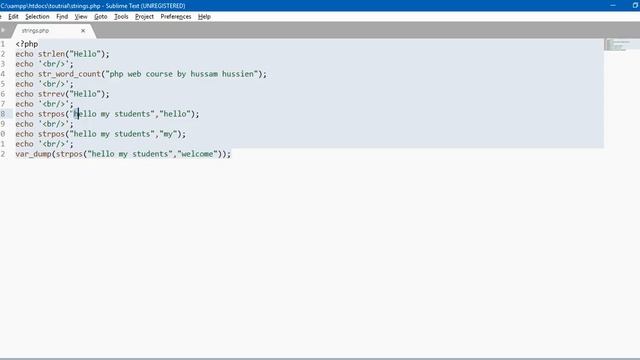This screenshot has width=640, height=360.
Task: Open the View menu
Action: click(x=81, y=17)
